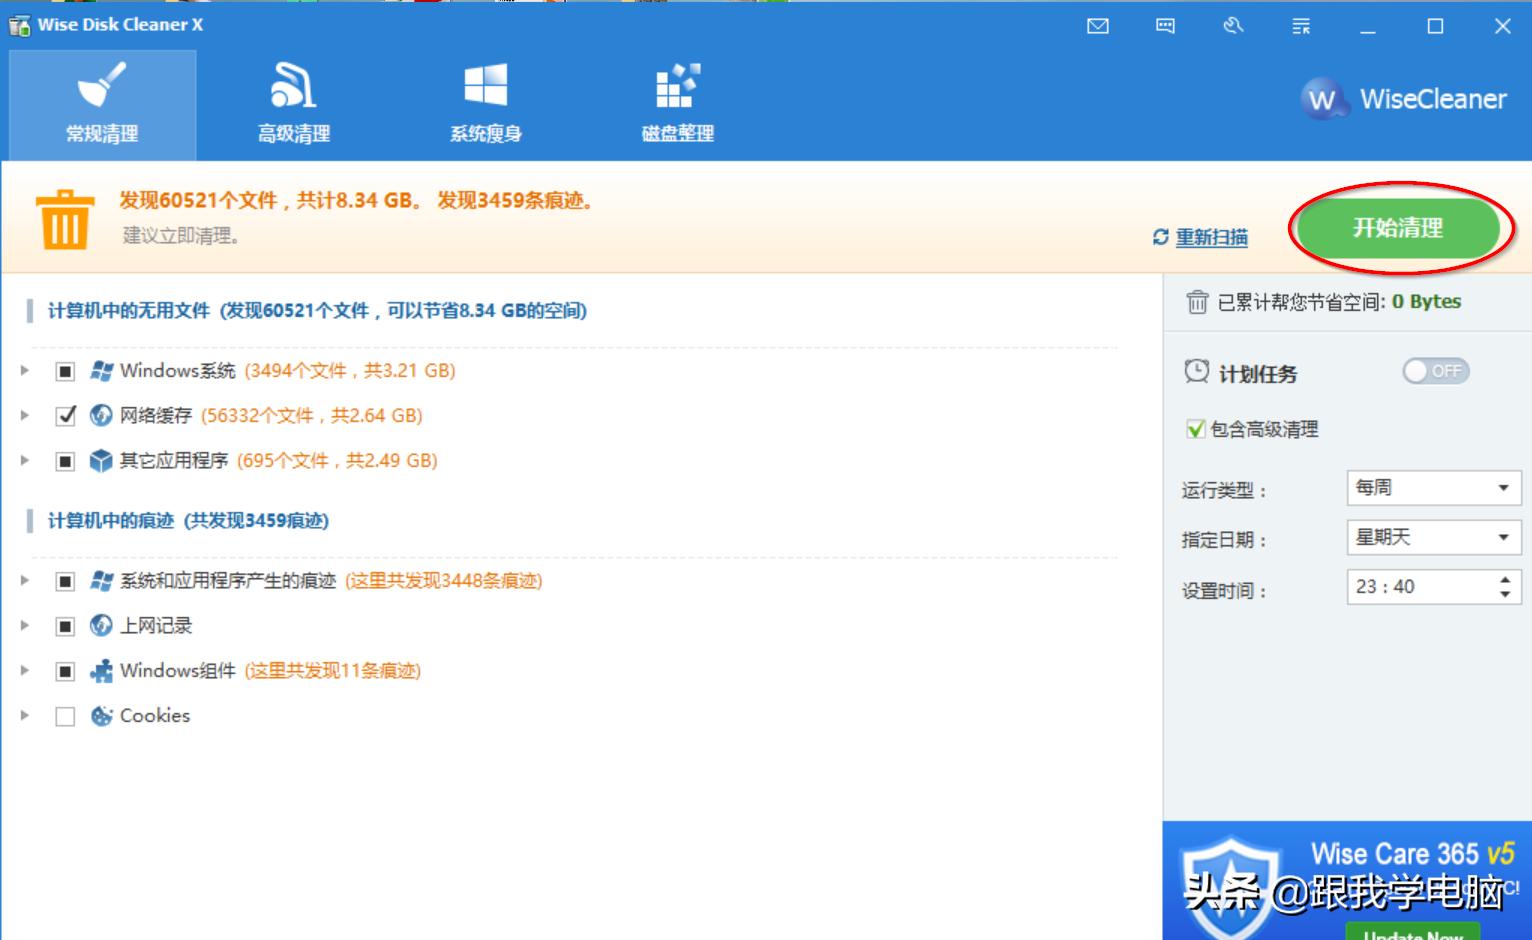Open the 指定日期 星期天 dropdown
The width and height of the screenshot is (1532, 940).
tap(1432, 537)
